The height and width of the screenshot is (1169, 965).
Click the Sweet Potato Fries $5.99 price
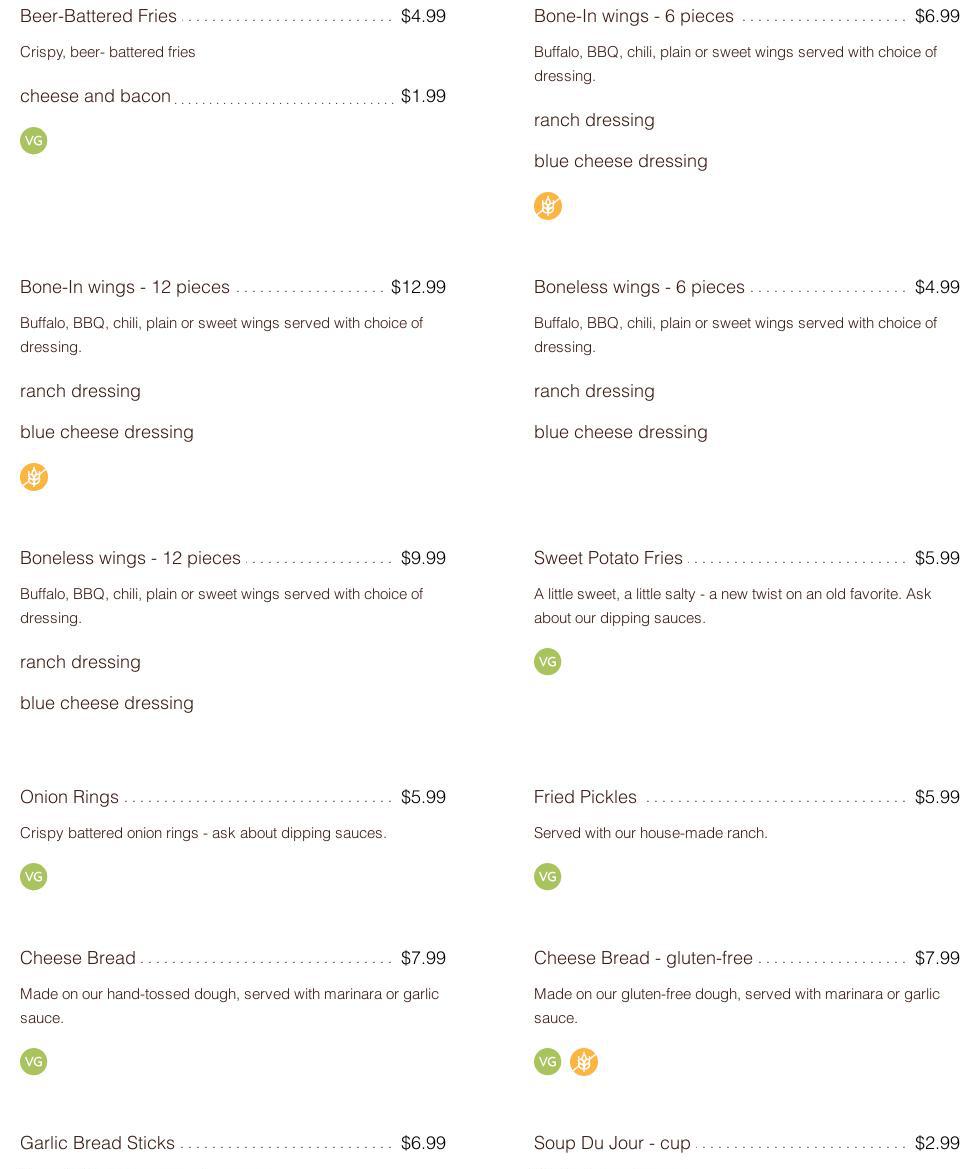[x=937, y=558]
